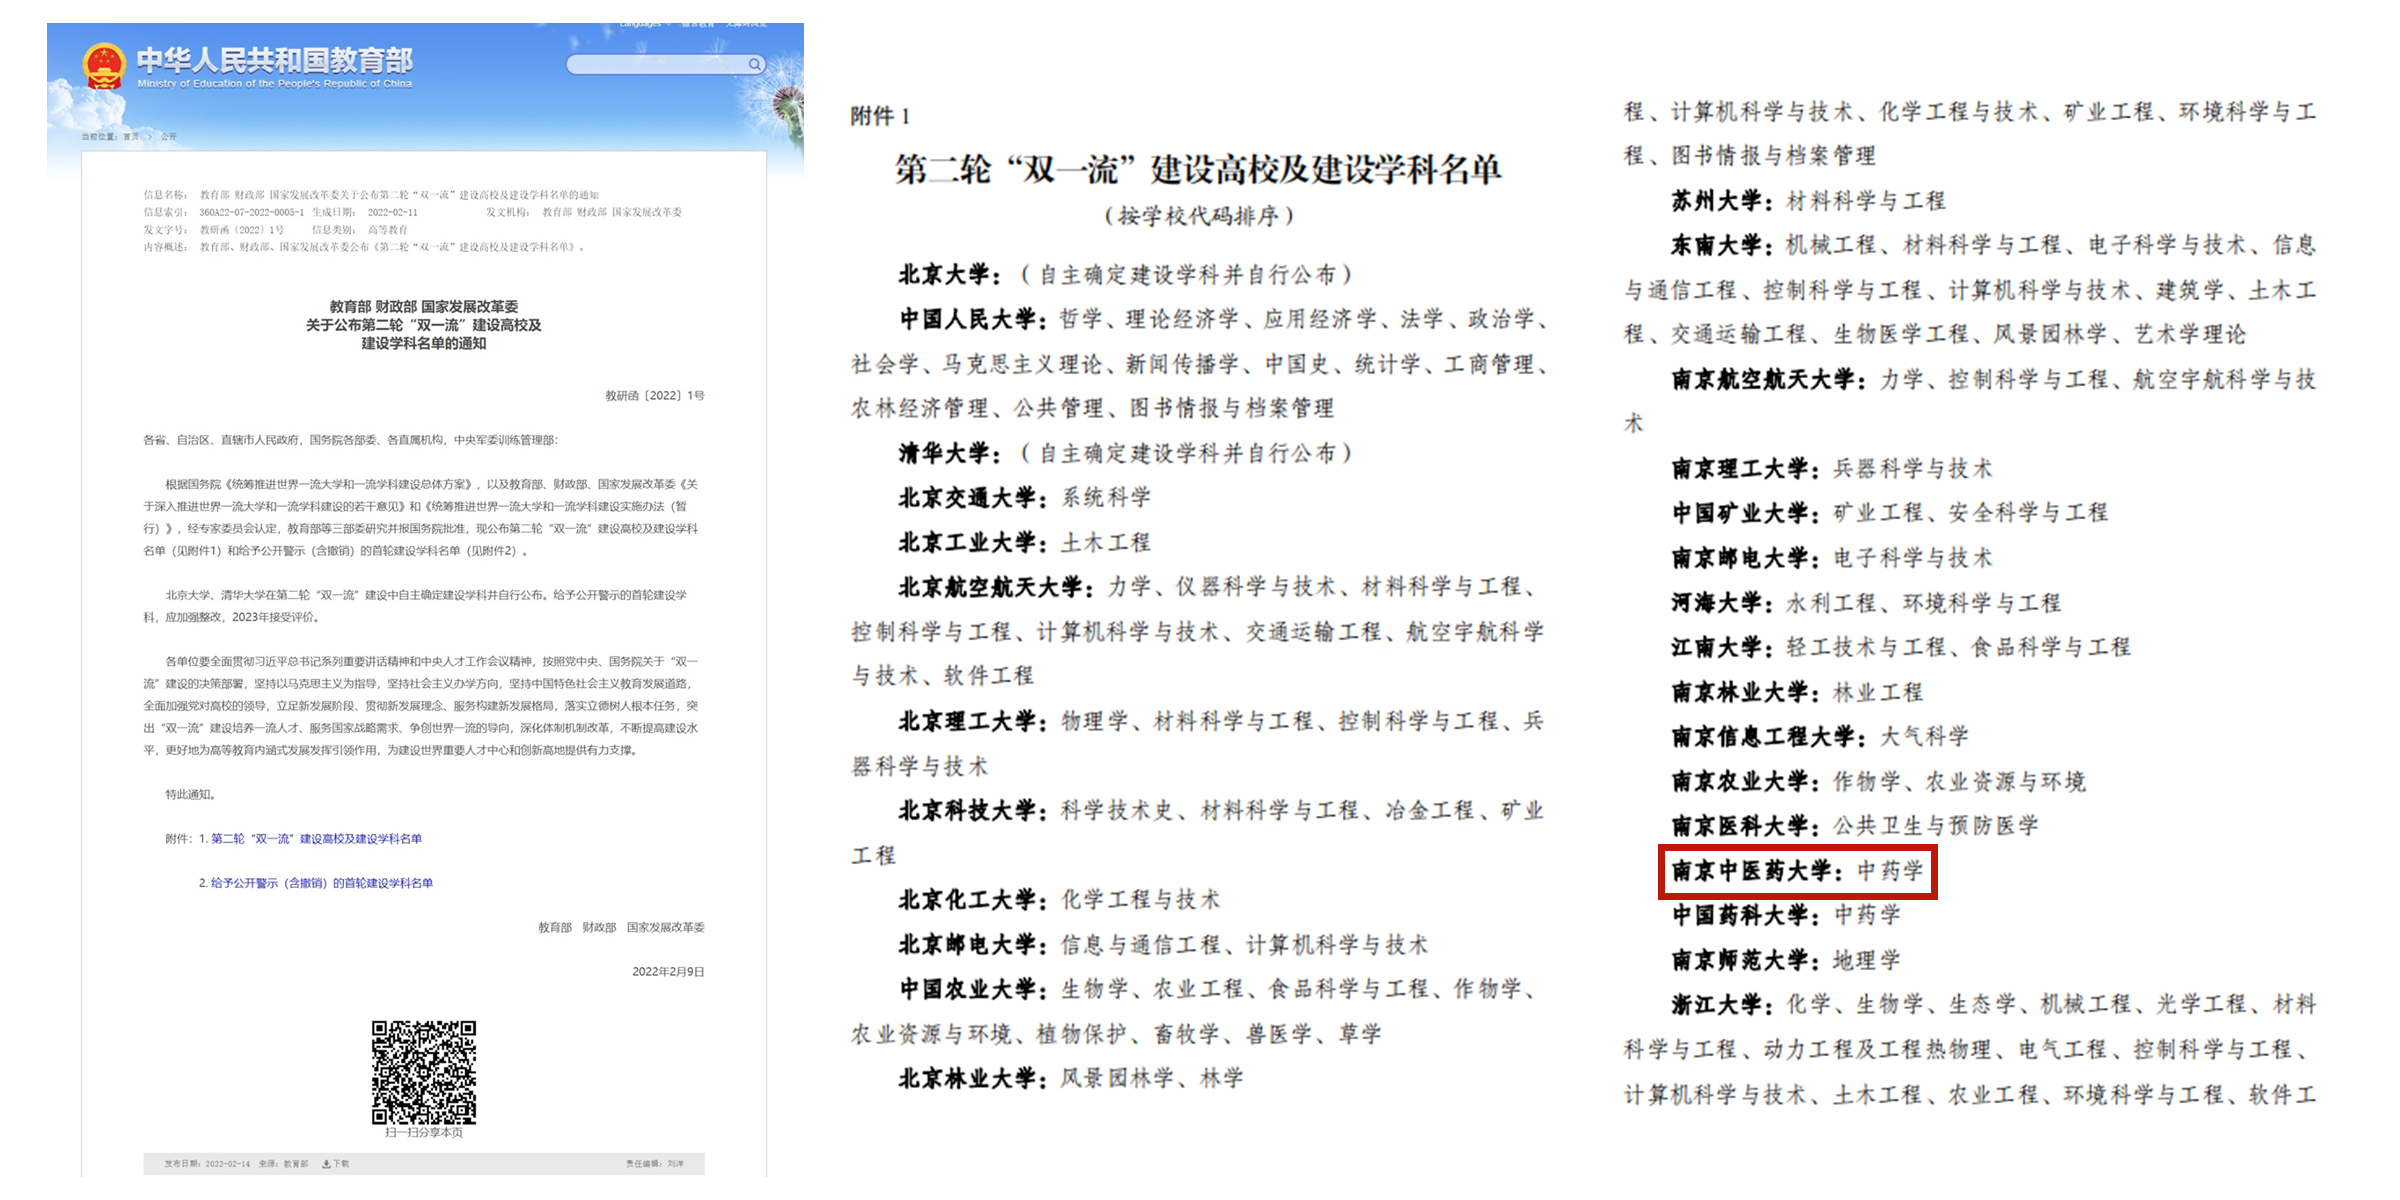Screen dimensions: 2400x1200
Task: Click the breadcrumb arrow between 首页 and 公开
Action: [x=150, y=137]
